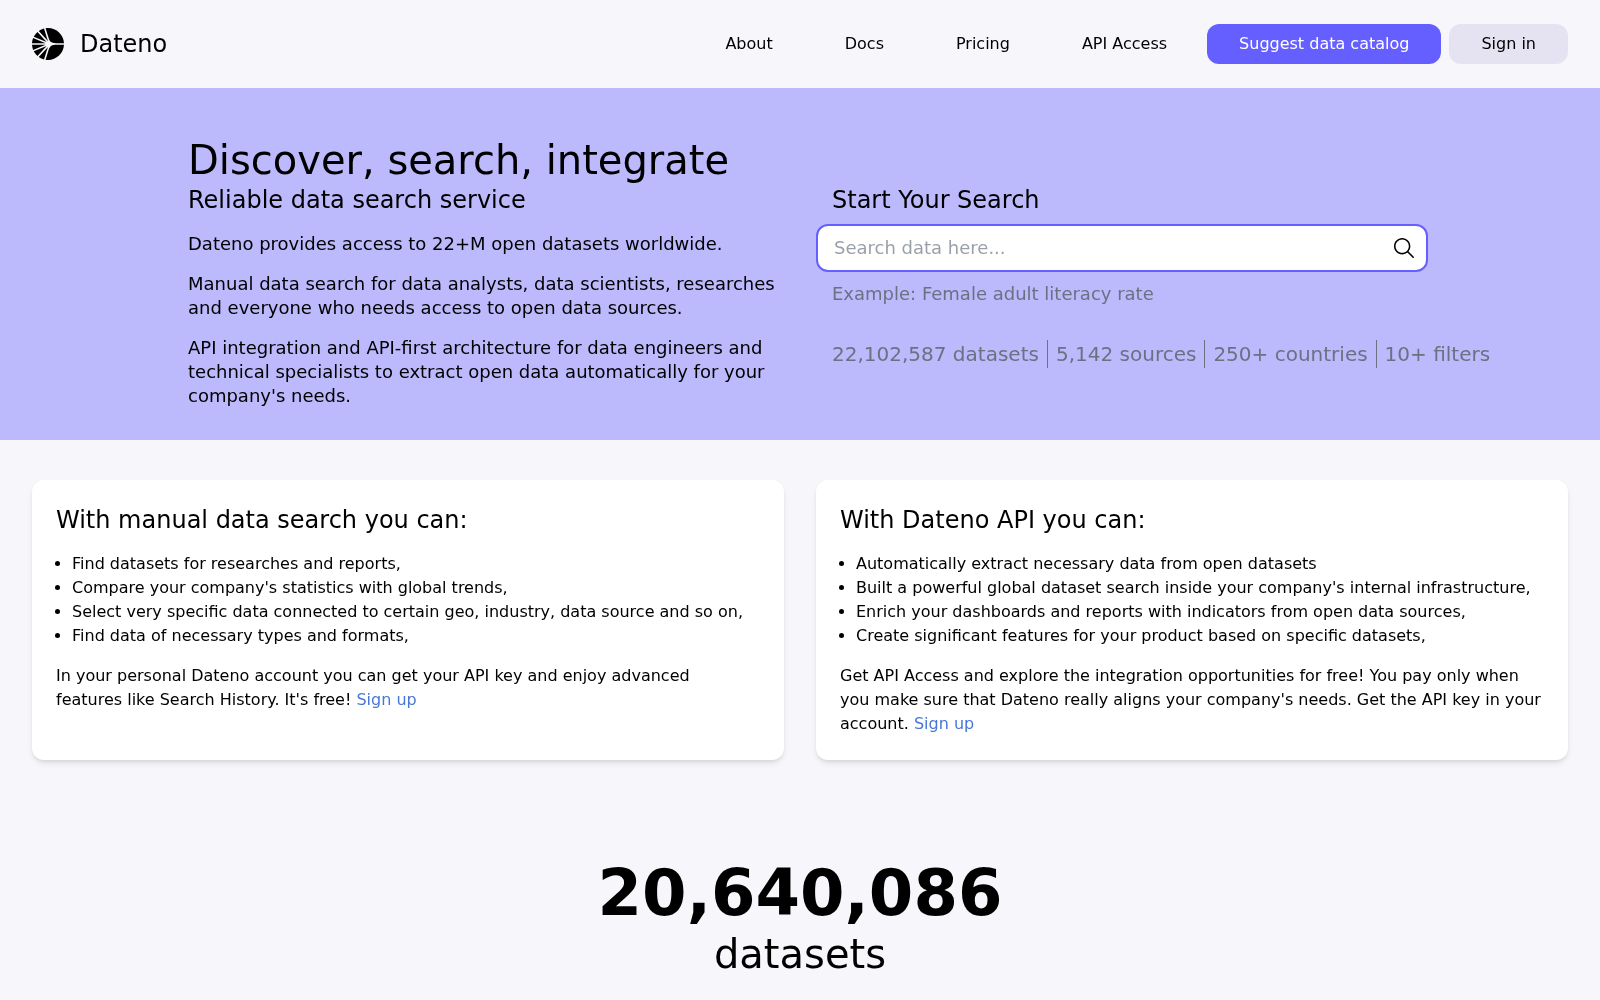Click the 5,142 sources statistic
Screen dimensions: 1600x1000
point(1126,354)
